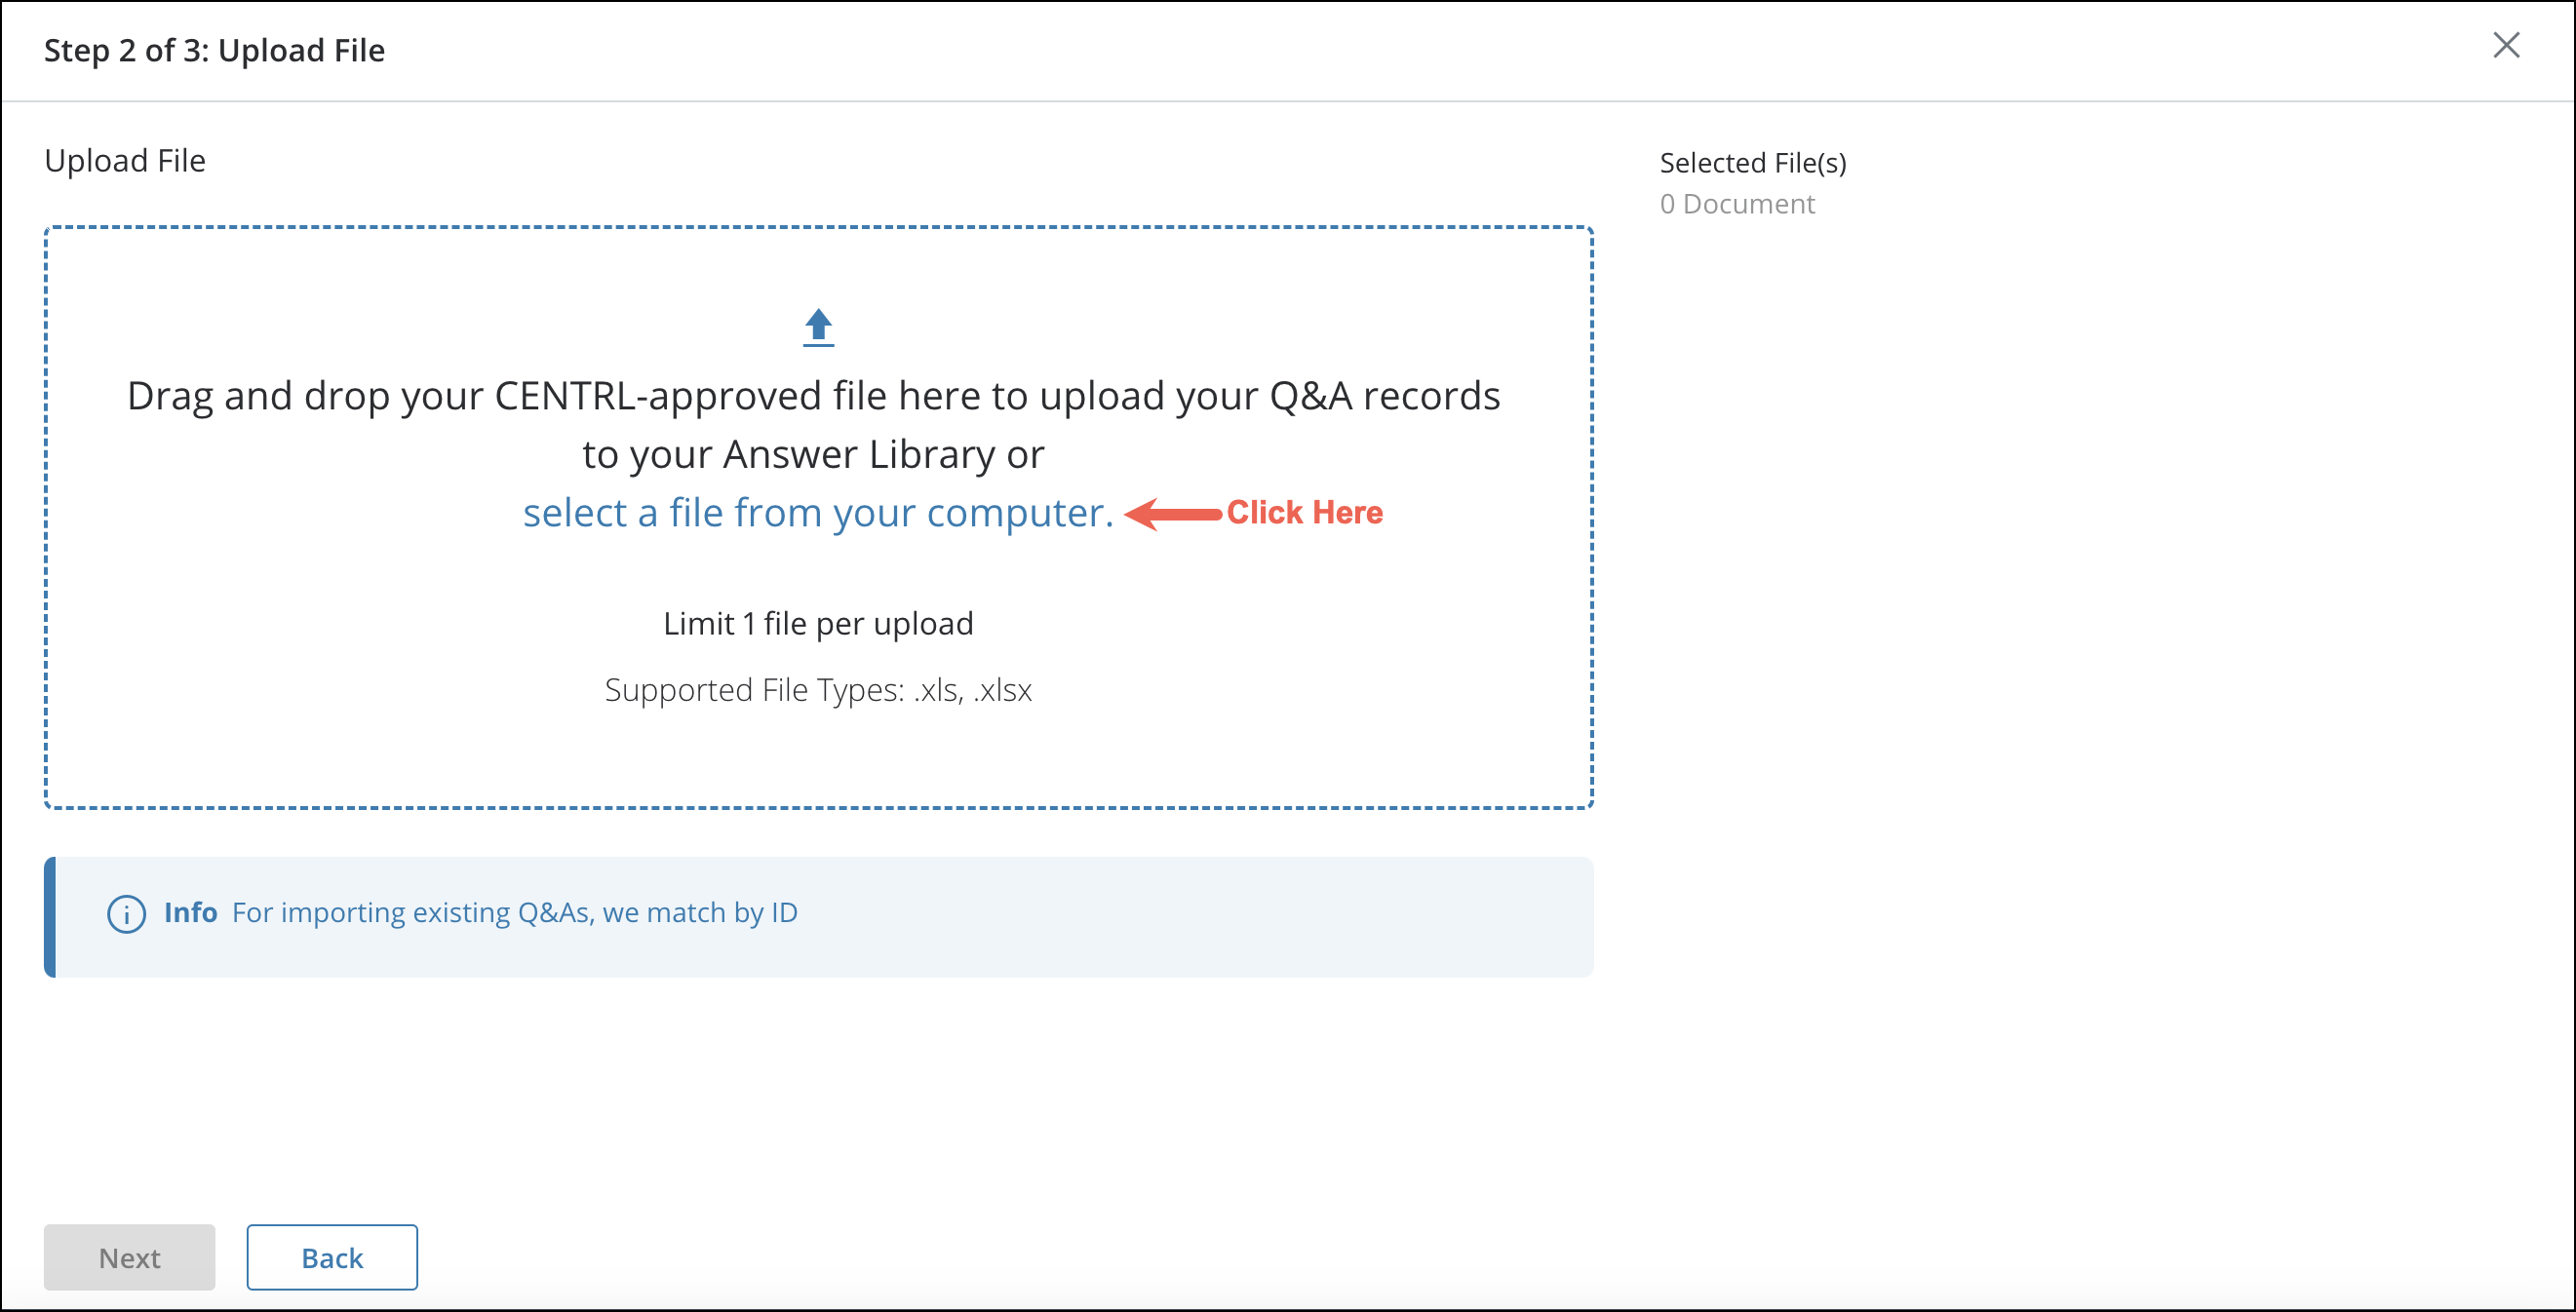
Task: Click the '0 Document' text under Selected Files
Action: pyautogui.click(x=1737, y=204)
